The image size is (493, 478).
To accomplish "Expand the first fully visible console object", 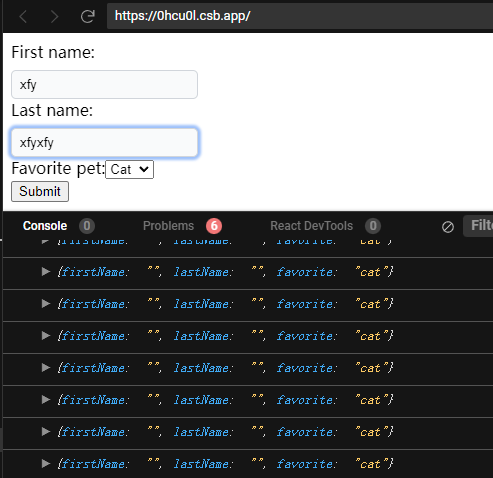I will (45, 272).
